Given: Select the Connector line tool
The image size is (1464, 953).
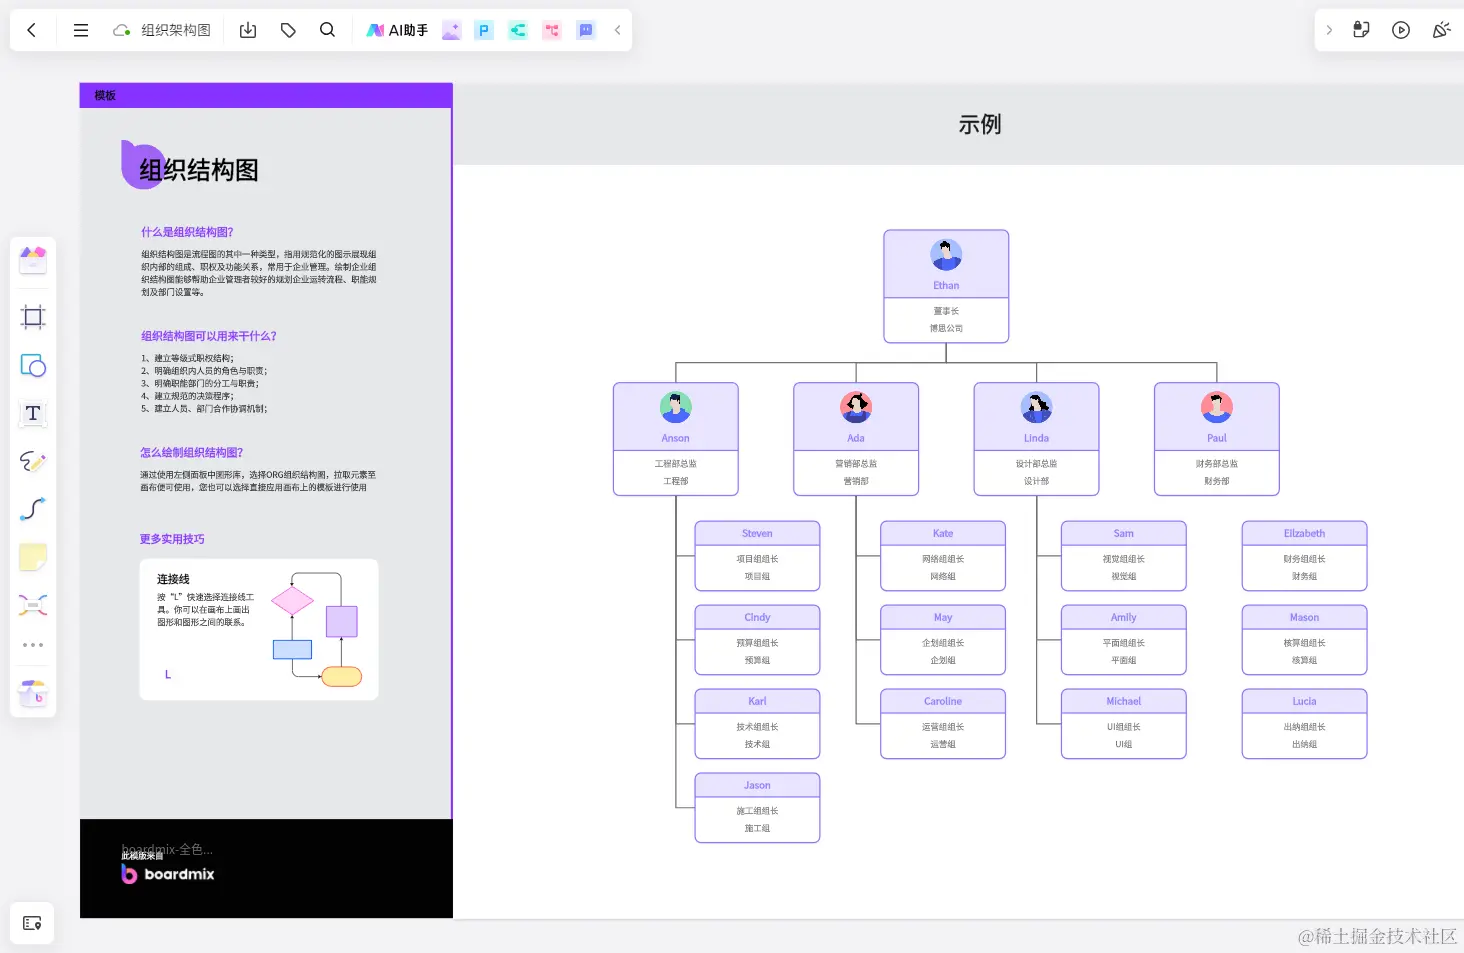Looking at the screenshot, I should tap(33, 509).
